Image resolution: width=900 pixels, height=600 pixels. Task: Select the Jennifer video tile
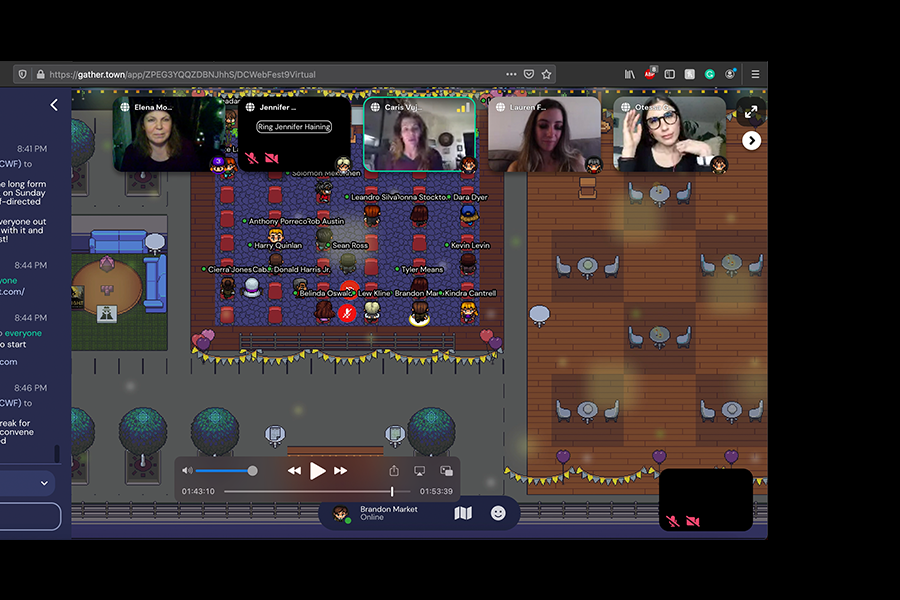click(x=294, y=134)
